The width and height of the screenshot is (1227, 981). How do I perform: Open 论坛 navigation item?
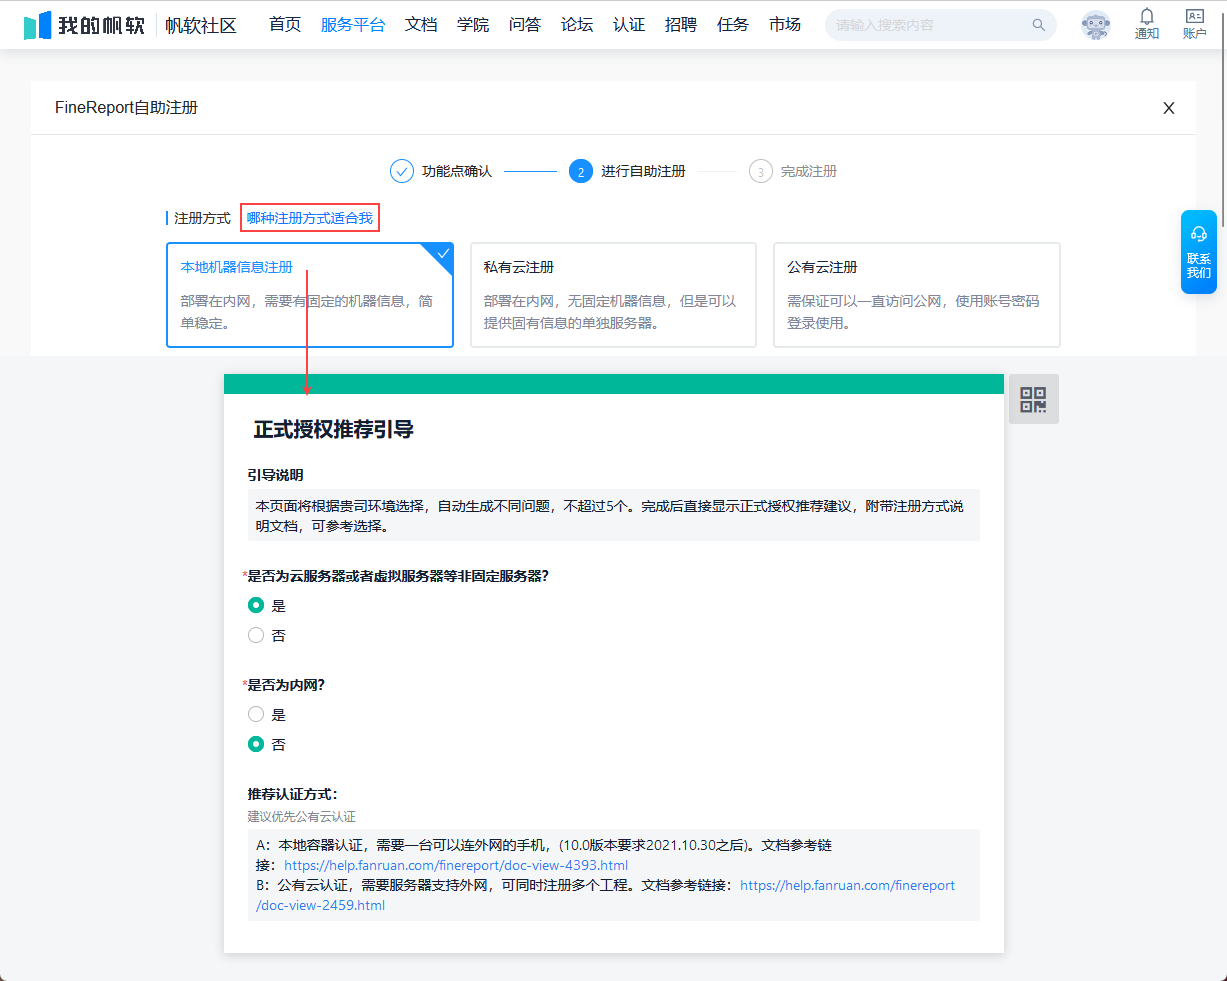[x=577, y=25]
